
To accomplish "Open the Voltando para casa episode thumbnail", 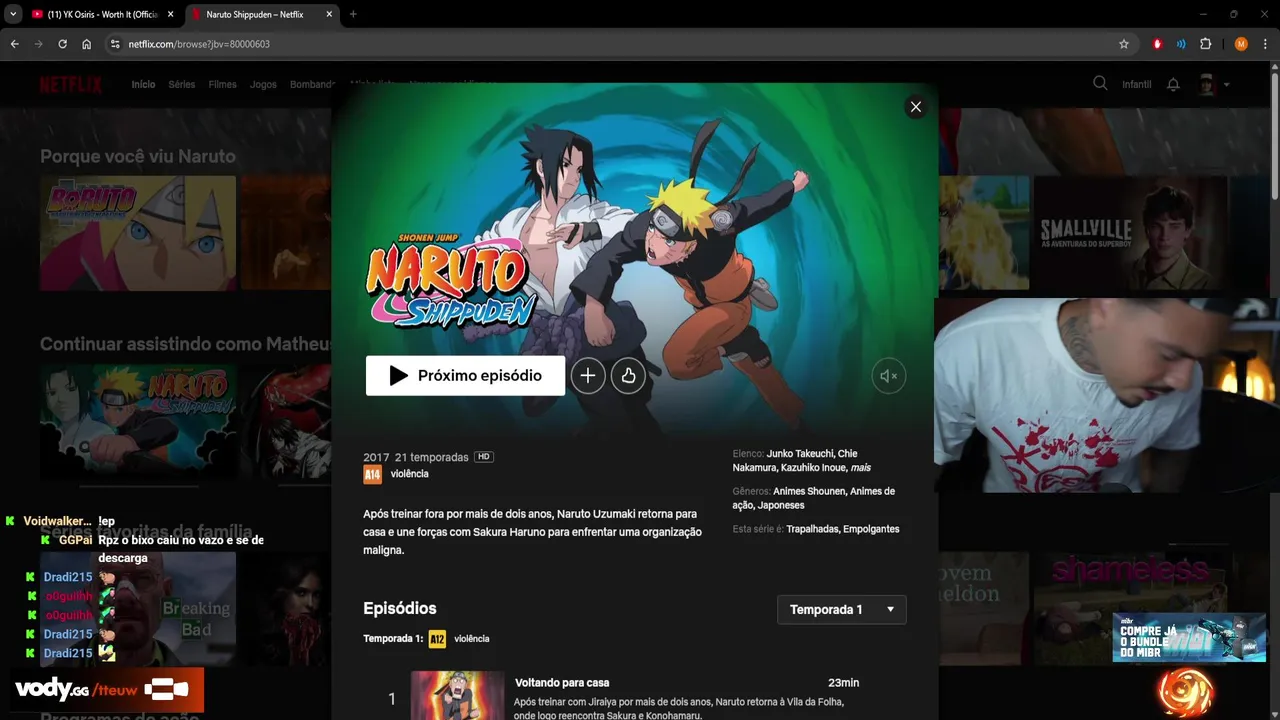I will [x=458, y=695].
